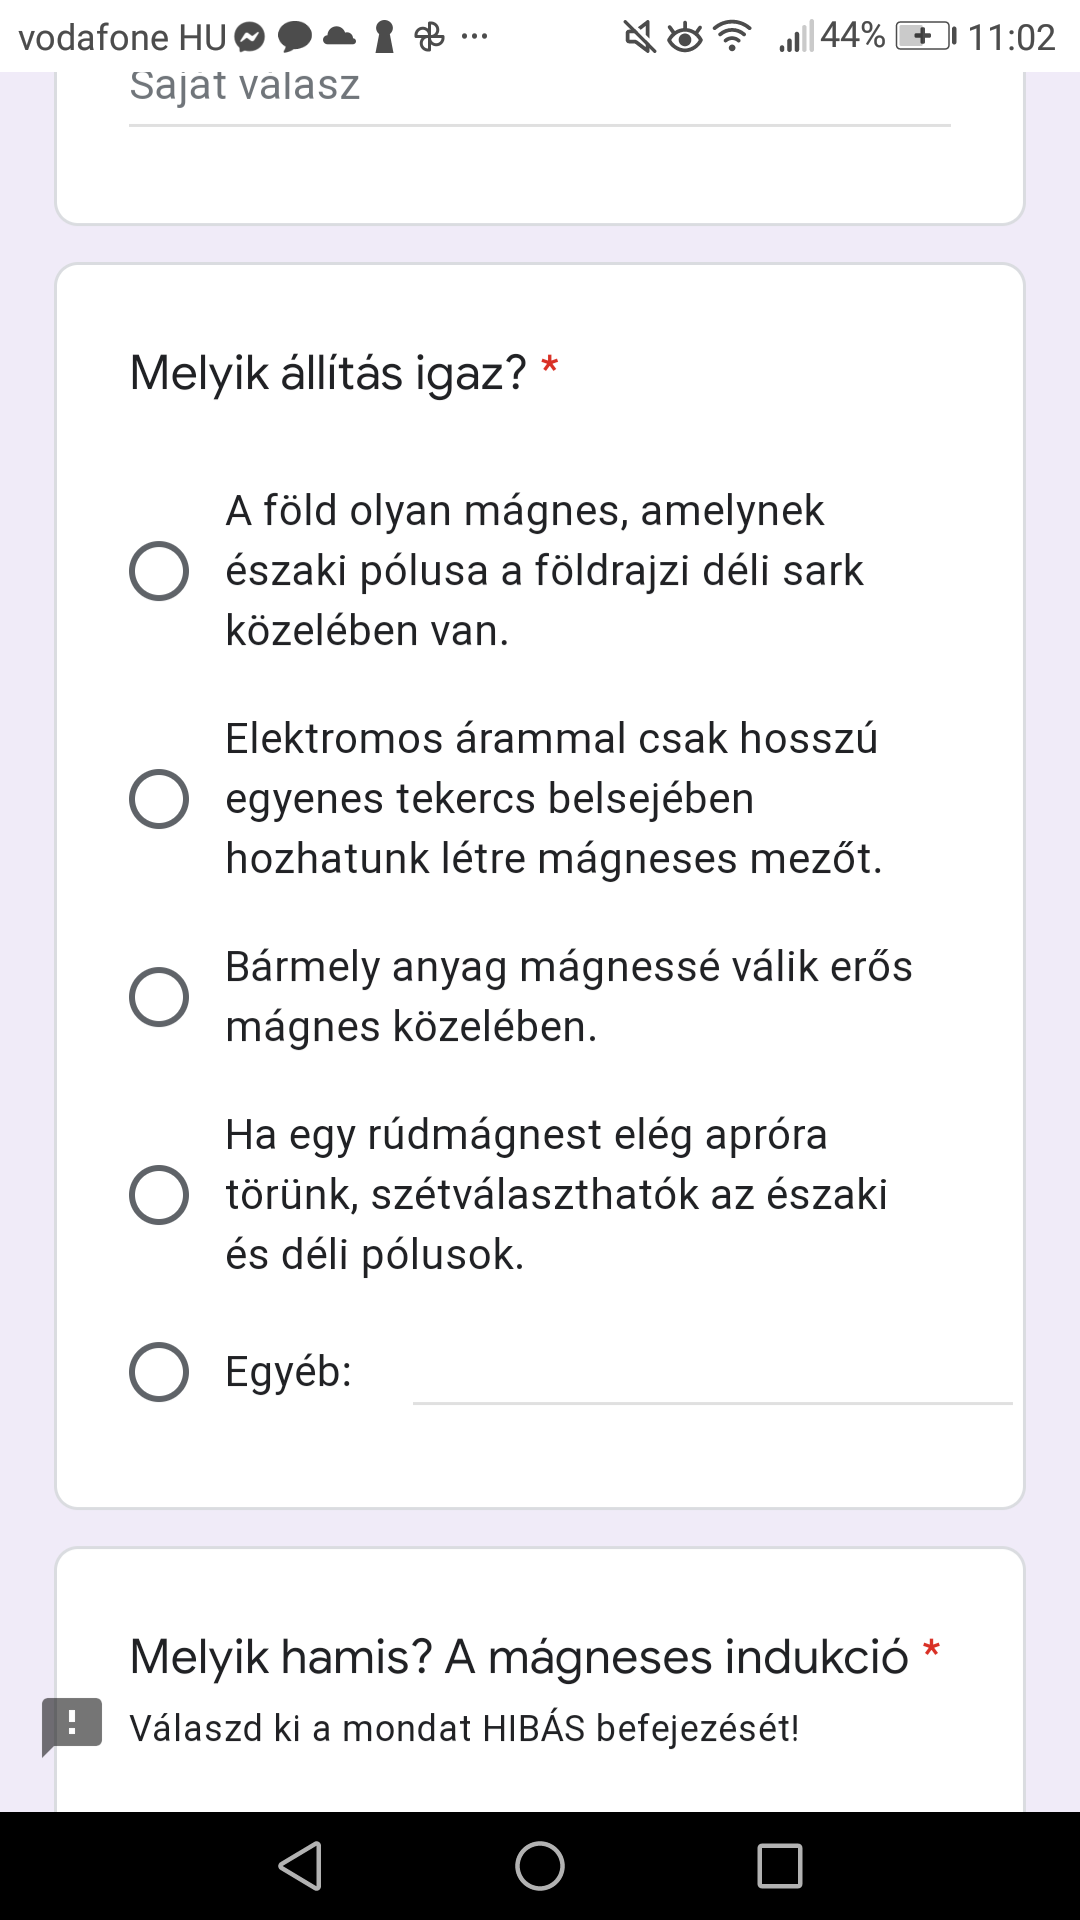This screenshot has width=1080, height=1920.
Task: Tap the Messenger notification icon
Action: click(x=250, y=38)
